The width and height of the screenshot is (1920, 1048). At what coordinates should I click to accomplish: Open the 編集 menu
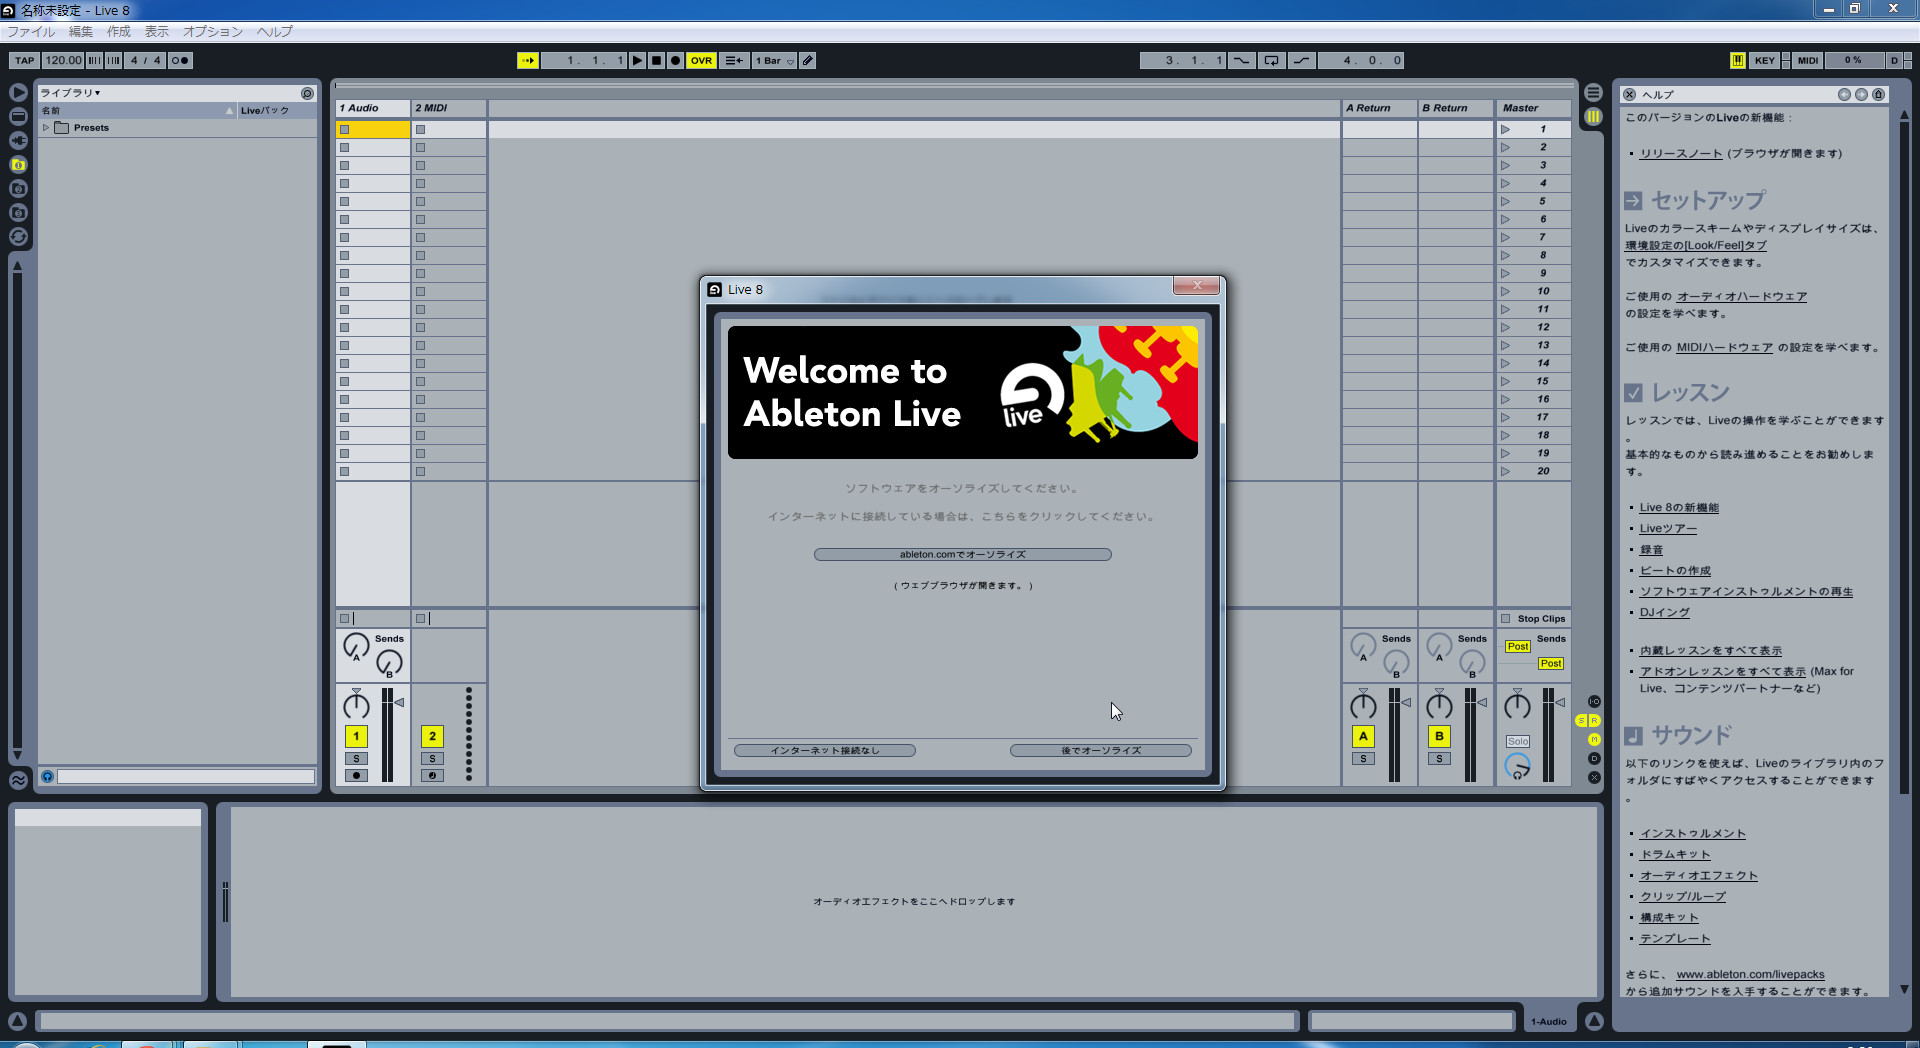pos(80,32)
